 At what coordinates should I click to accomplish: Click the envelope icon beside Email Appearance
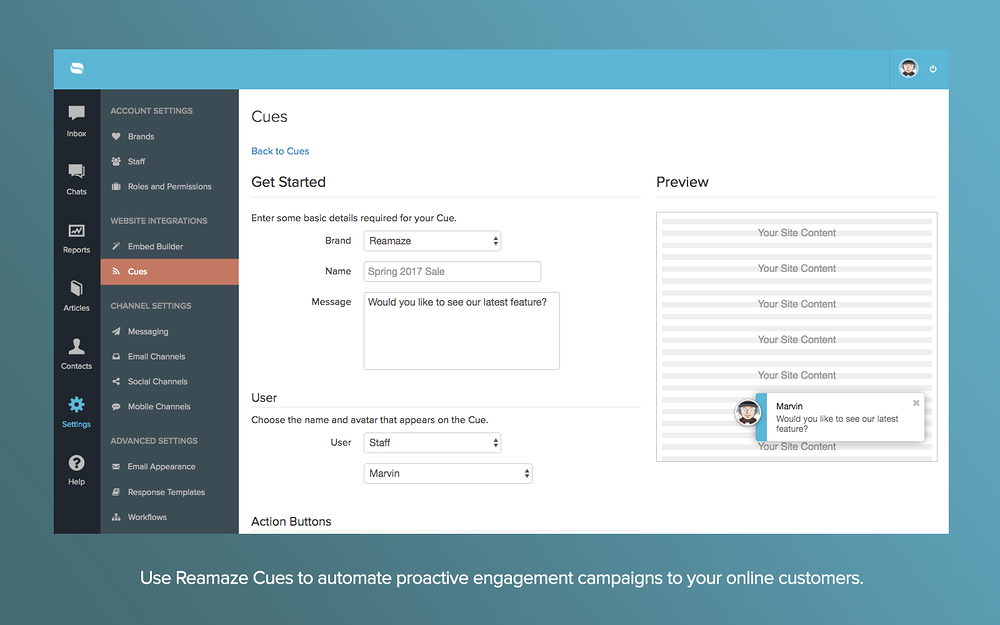click(116, 466)
